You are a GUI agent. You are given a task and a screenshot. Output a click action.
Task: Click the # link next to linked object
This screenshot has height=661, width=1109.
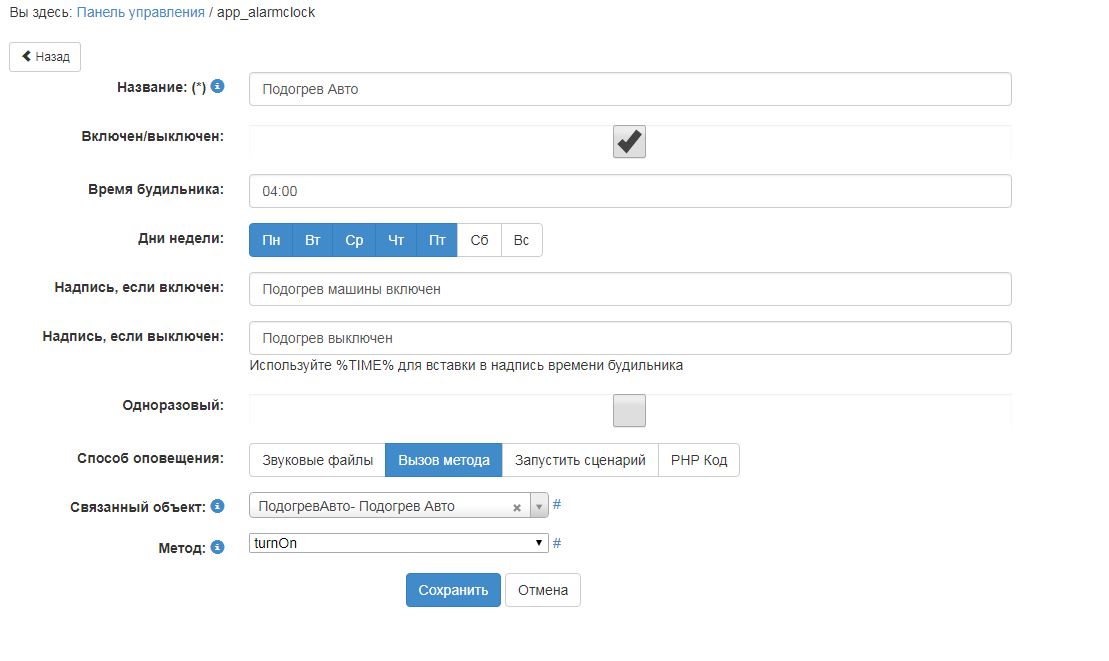point(557,505)
